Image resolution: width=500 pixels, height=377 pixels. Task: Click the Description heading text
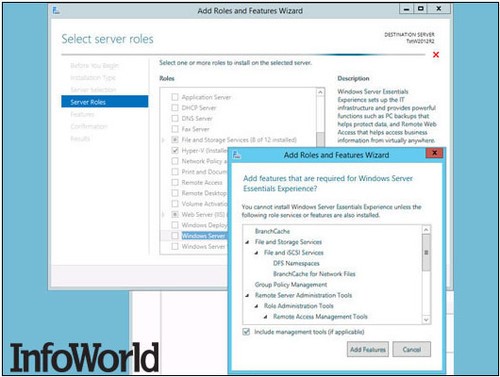pyautogui.click(x=353, y=78)
